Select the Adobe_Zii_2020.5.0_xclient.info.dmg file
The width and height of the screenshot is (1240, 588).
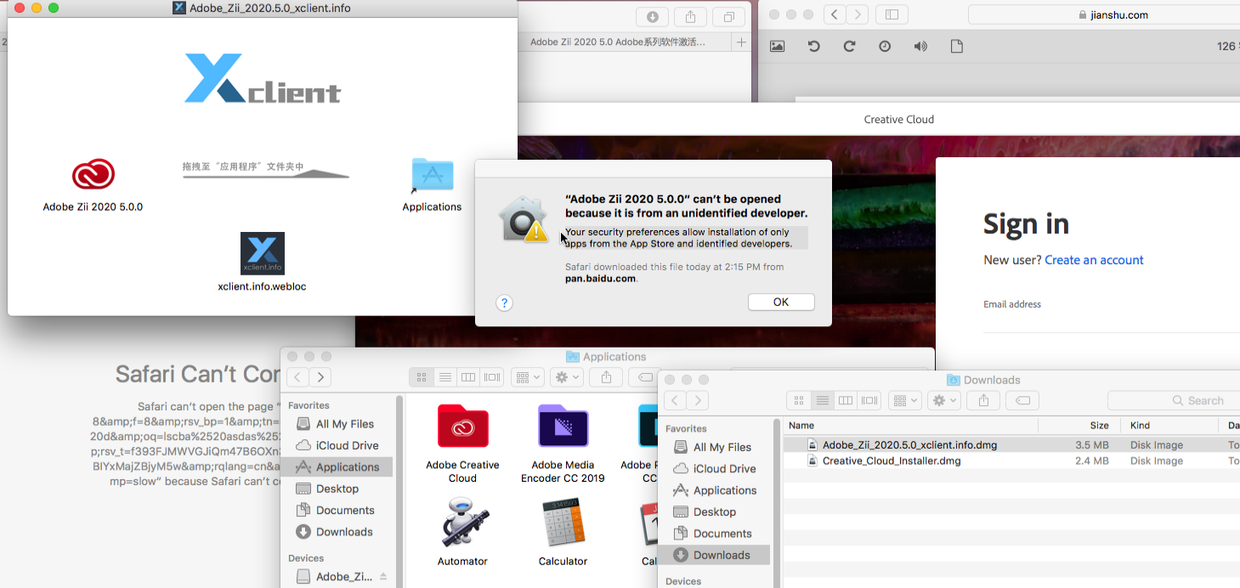1011,445
